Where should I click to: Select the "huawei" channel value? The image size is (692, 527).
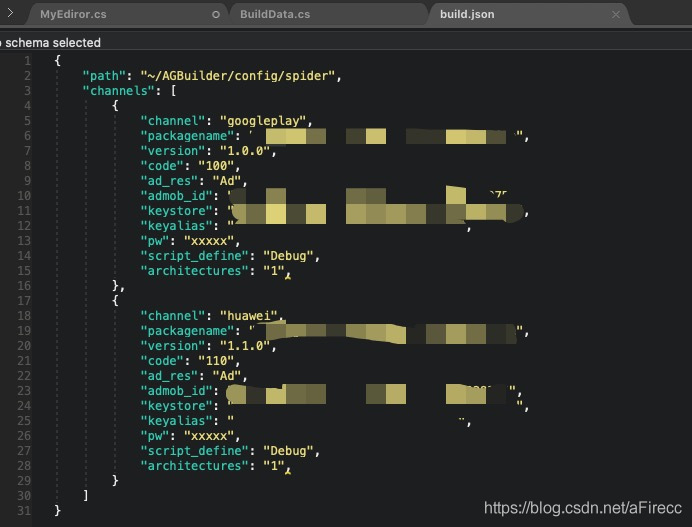(248, 316)
